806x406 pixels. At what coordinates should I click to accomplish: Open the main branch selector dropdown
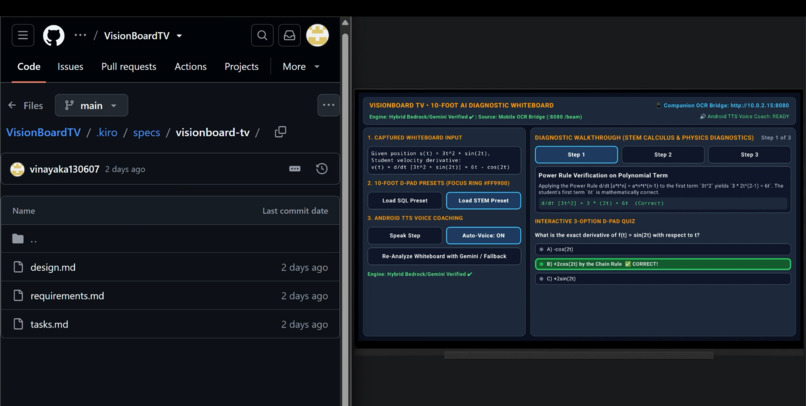[91, 105]
